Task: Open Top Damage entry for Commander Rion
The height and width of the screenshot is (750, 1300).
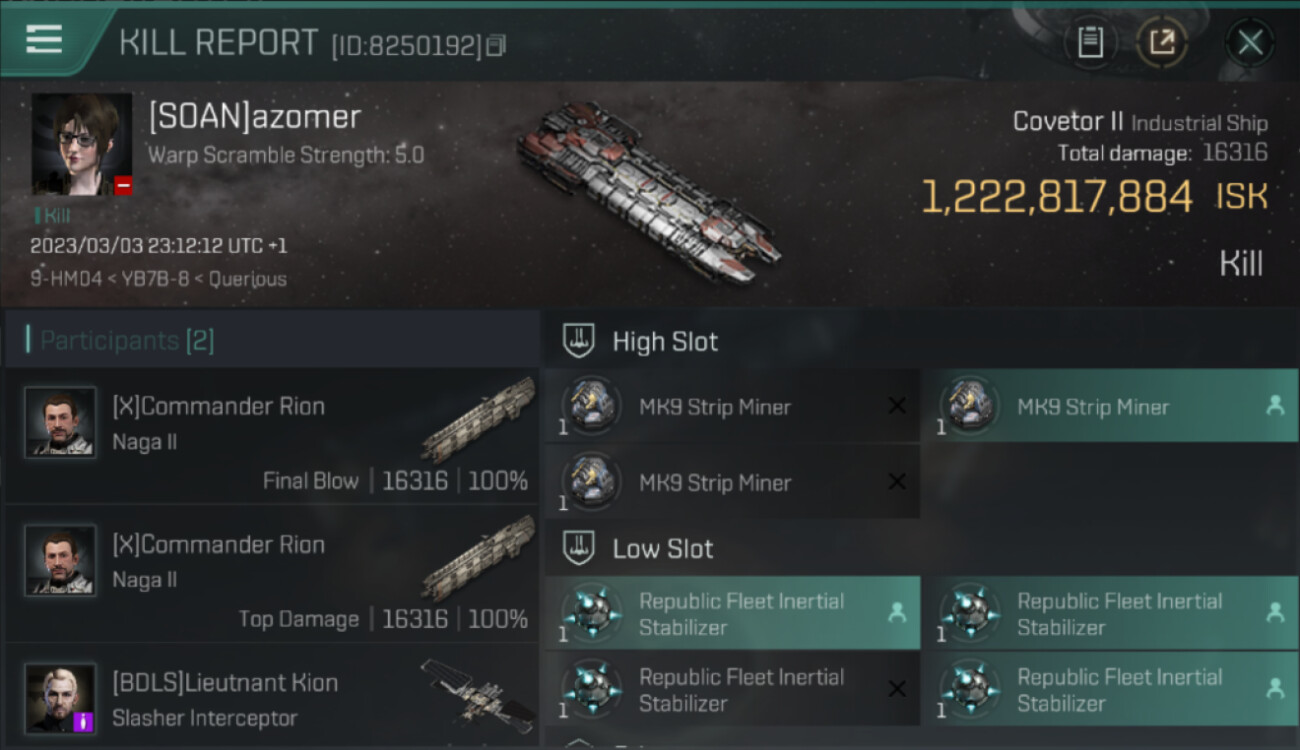Action: click(271, 574)
